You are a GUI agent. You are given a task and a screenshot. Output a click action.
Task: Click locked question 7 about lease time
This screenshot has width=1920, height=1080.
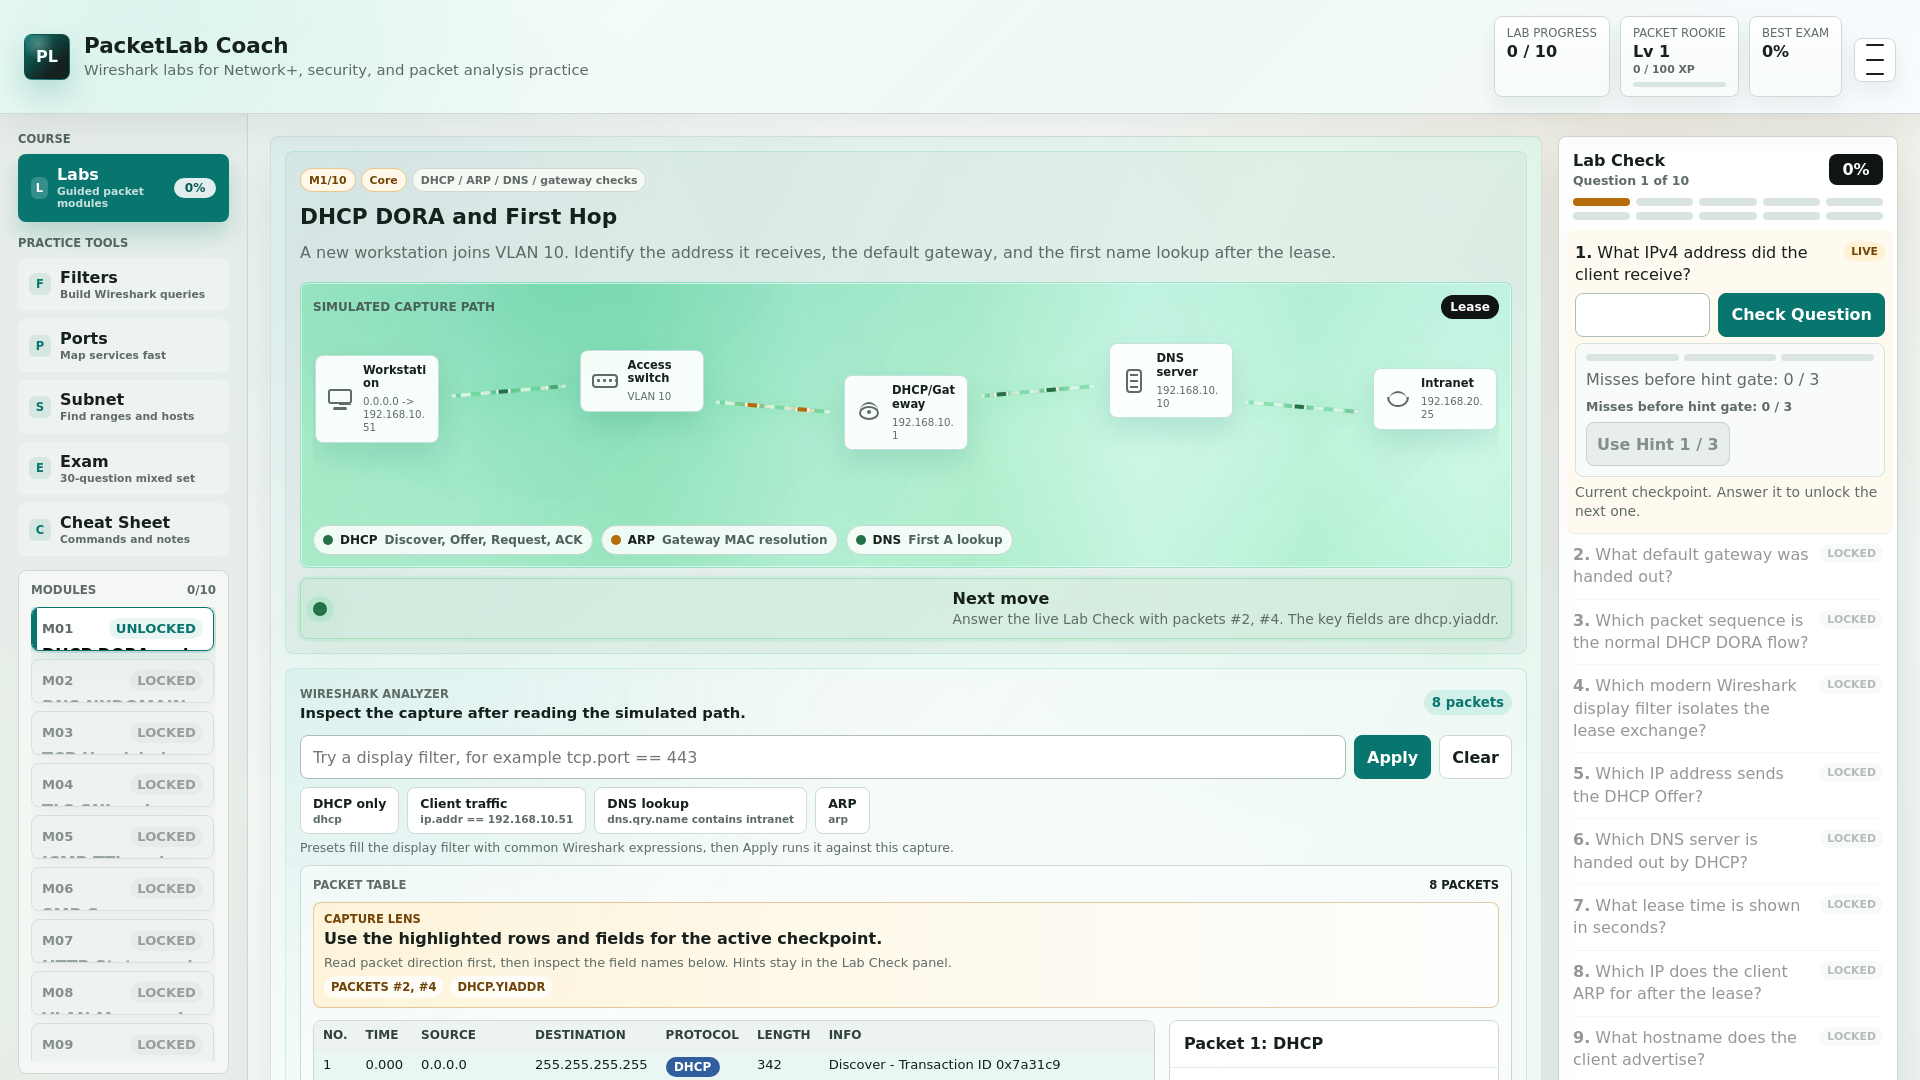point(1728,917)
